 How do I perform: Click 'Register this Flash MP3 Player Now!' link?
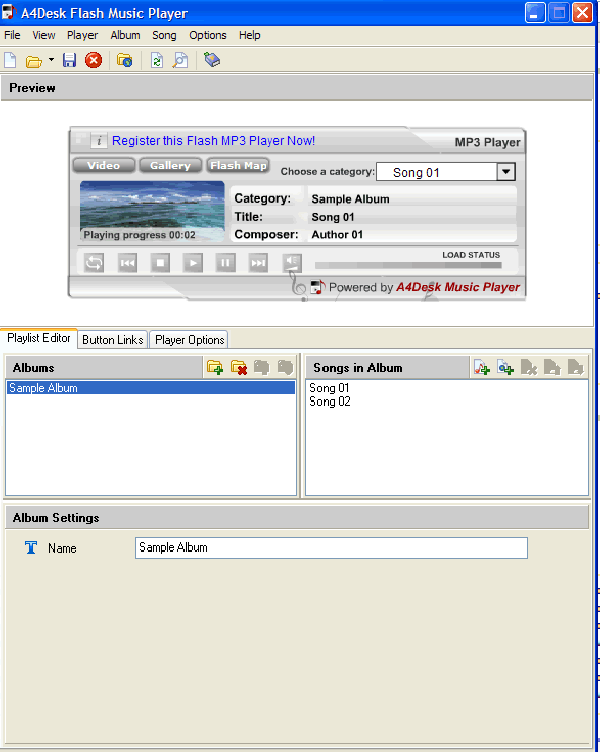coord(213,141)
